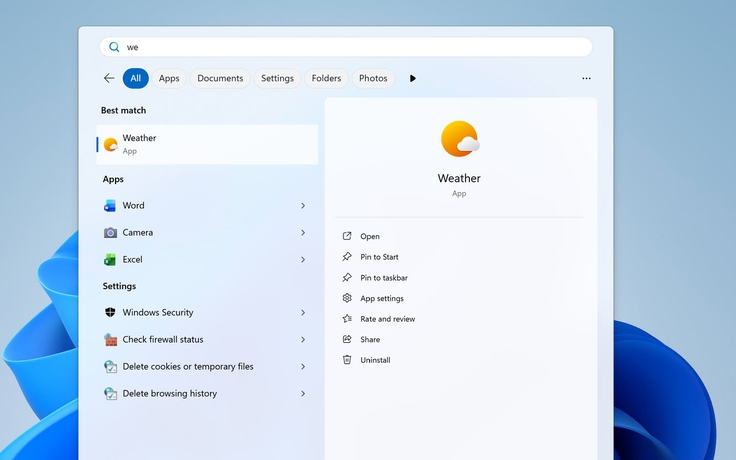Expand the Word result chevron
Screen dimensions: 736x460
[303, 206]
